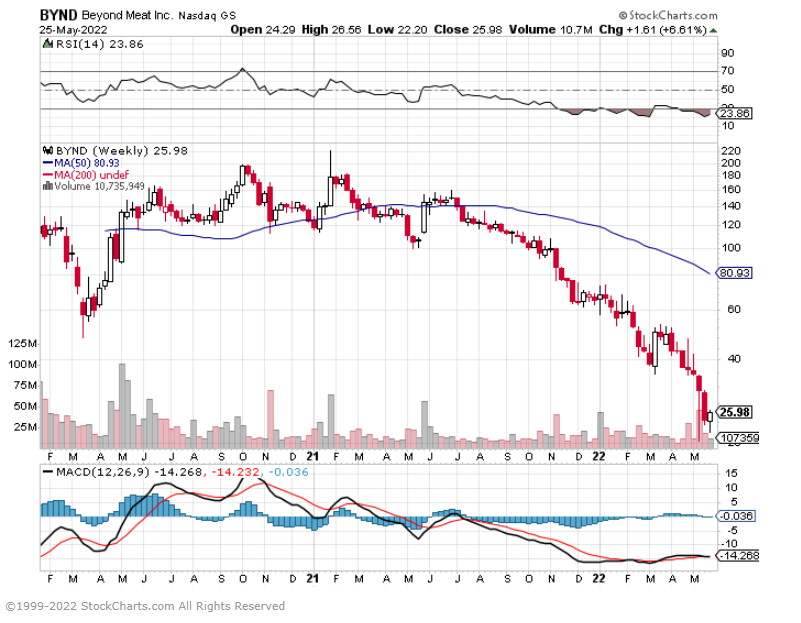The height and width of the screenshot is (623, 801).
Task: Click the -10 level on the MACD axis
Action: (x=731, y=544)
